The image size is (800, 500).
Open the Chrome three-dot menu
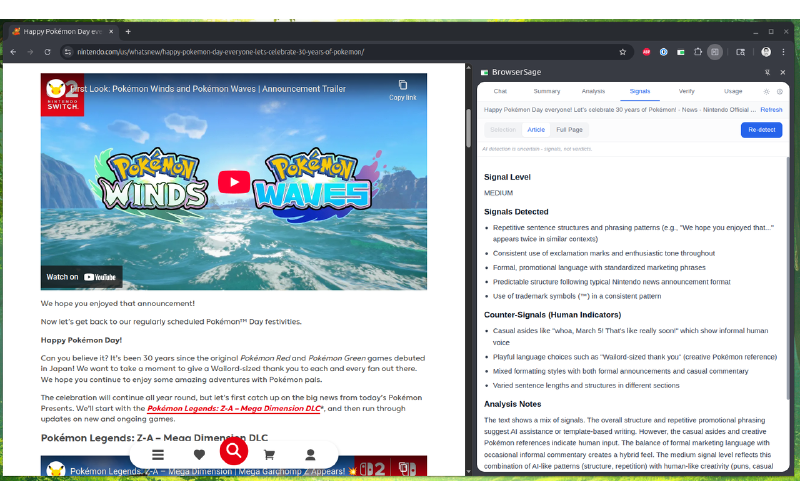tap(783, 52)
